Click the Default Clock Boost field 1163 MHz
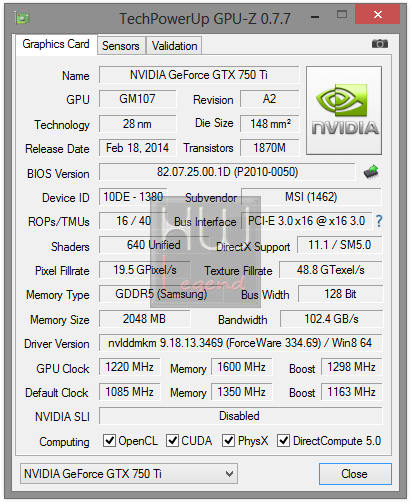Screen dimensions: 412x504 [351, 392]
